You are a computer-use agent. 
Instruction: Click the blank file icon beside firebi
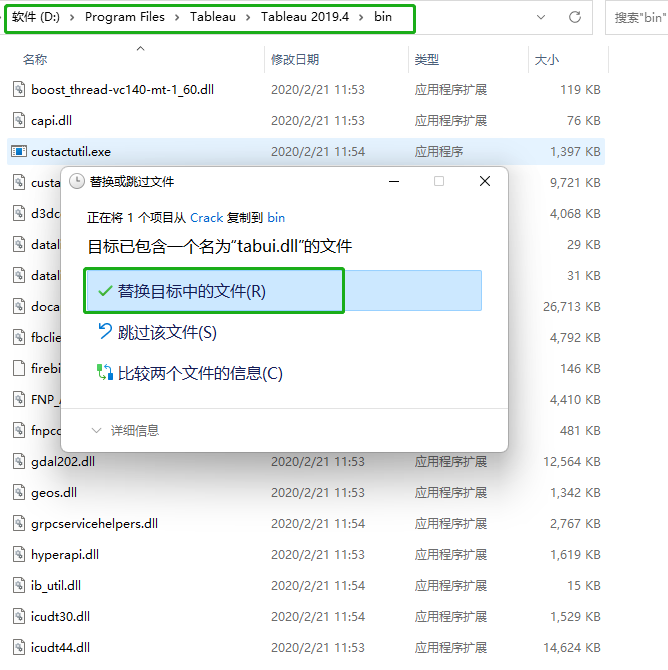(x=19, y=368)
